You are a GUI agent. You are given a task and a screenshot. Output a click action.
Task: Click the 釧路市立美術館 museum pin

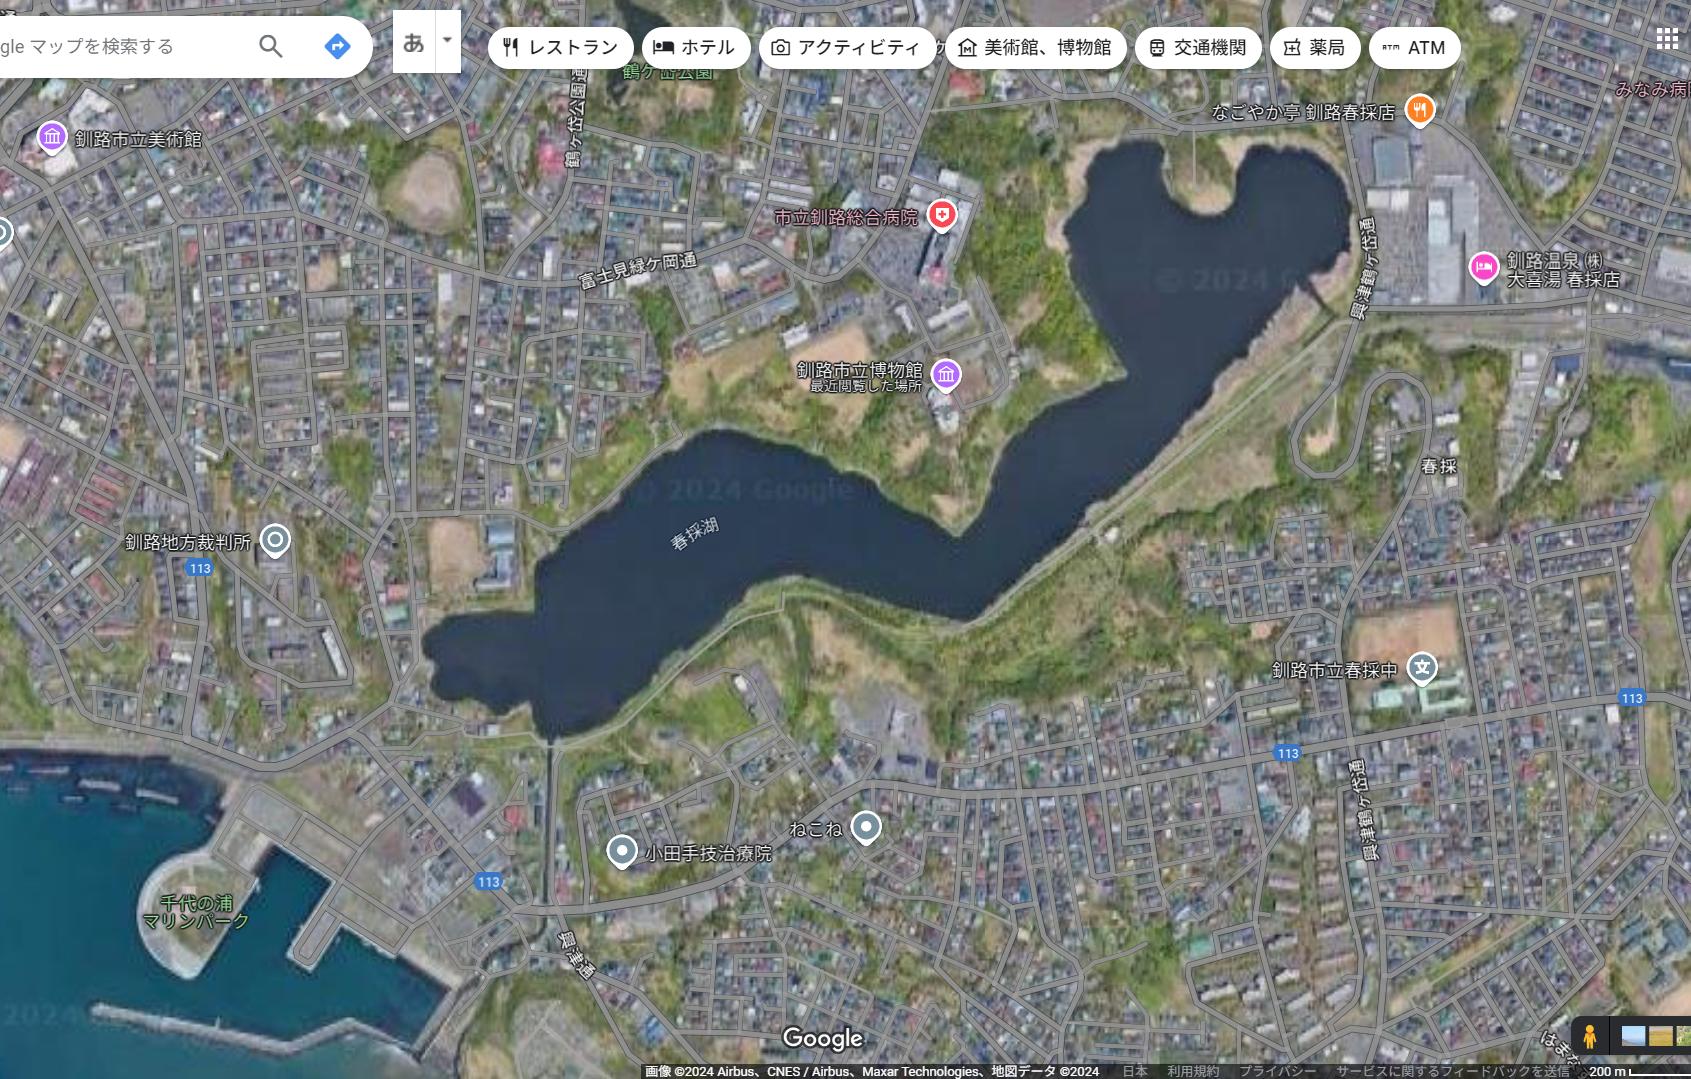52,137
